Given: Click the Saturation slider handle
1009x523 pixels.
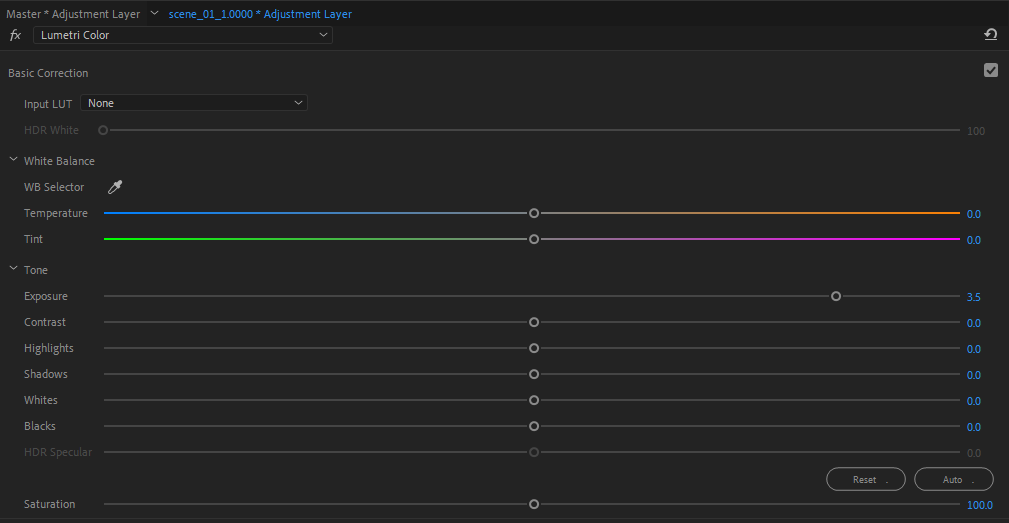Looking at the screenshot, I should [533, 504].
